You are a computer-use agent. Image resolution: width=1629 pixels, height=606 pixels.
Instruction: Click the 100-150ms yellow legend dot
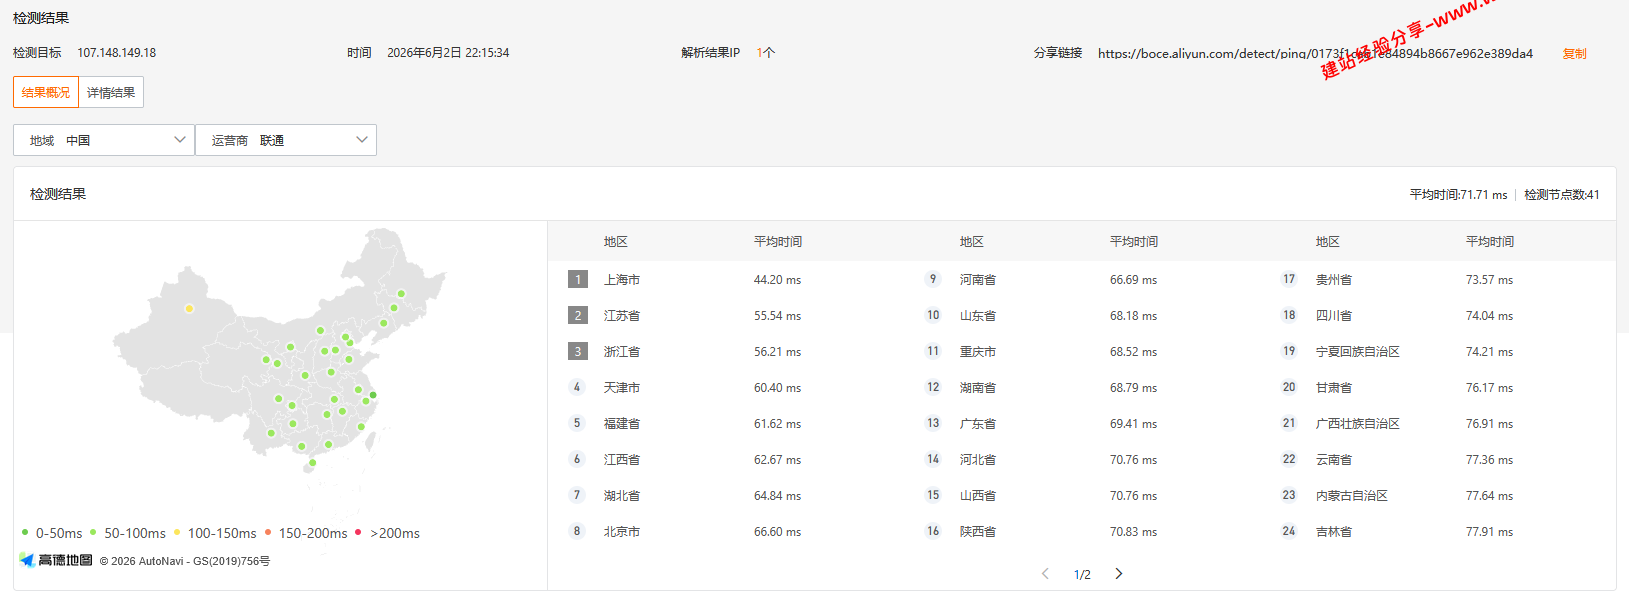click(177, 532)
